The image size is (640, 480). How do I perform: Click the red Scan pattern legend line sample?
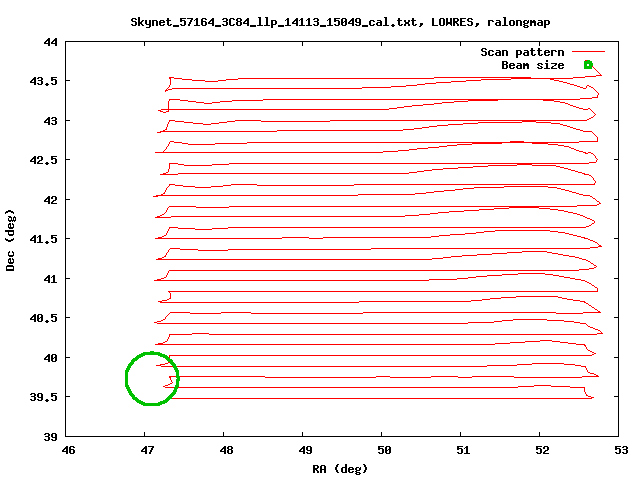click(x=588, y=52)
